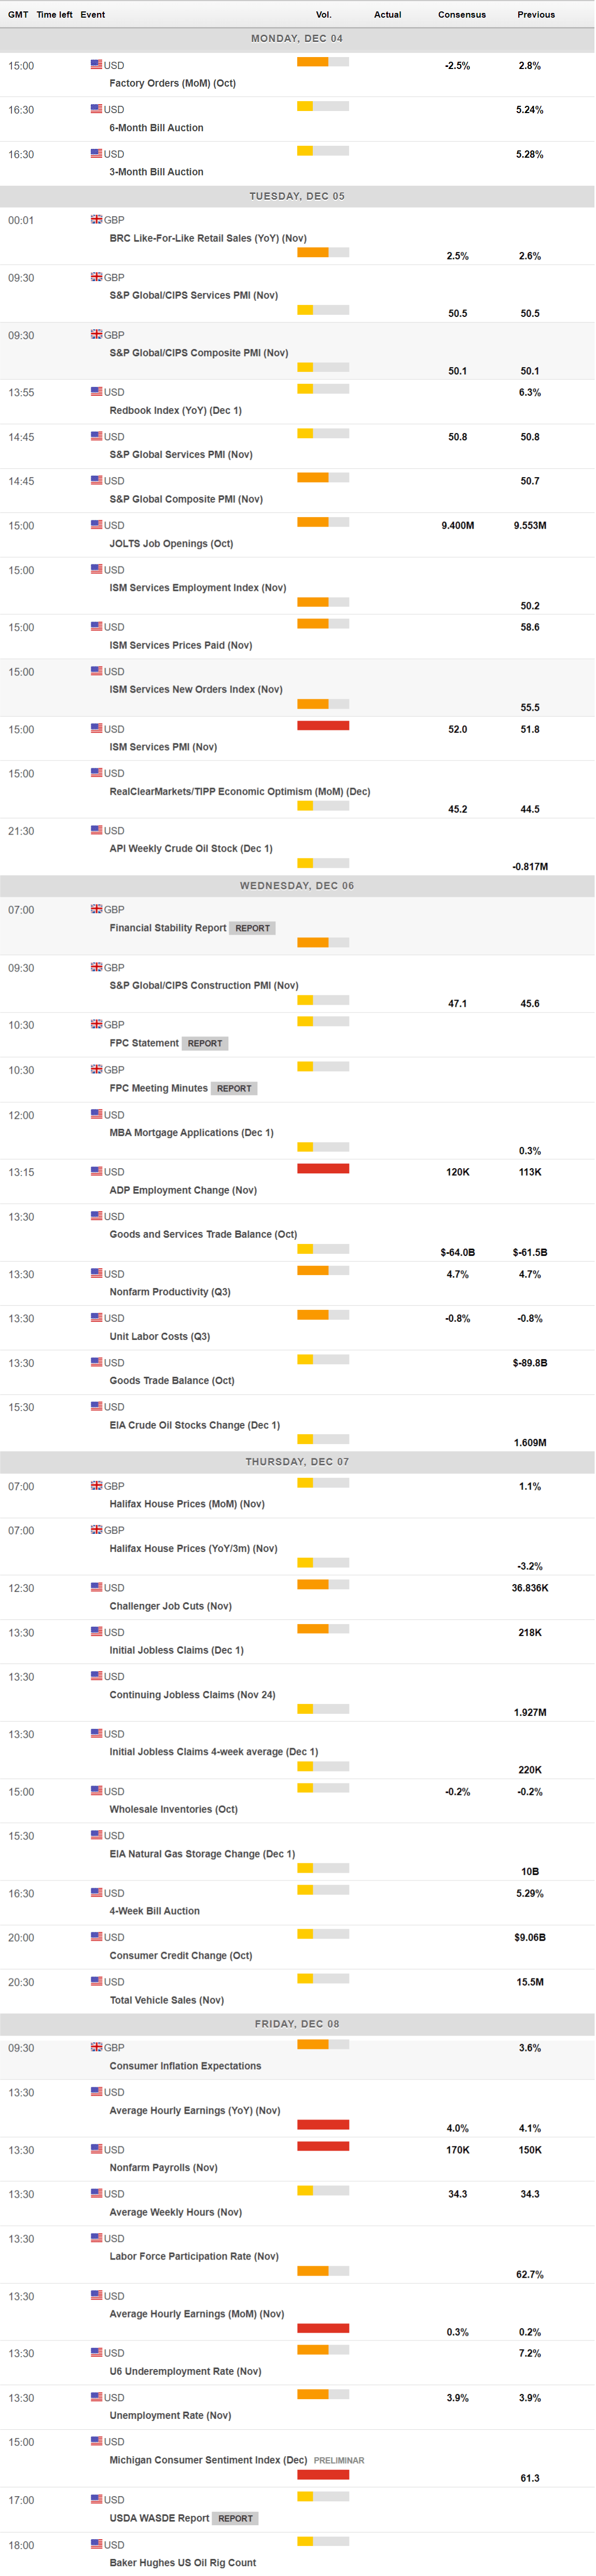596x2576 pixels.
Task: Click the US flag for Factory Orders event
Action: pos(96,64)
